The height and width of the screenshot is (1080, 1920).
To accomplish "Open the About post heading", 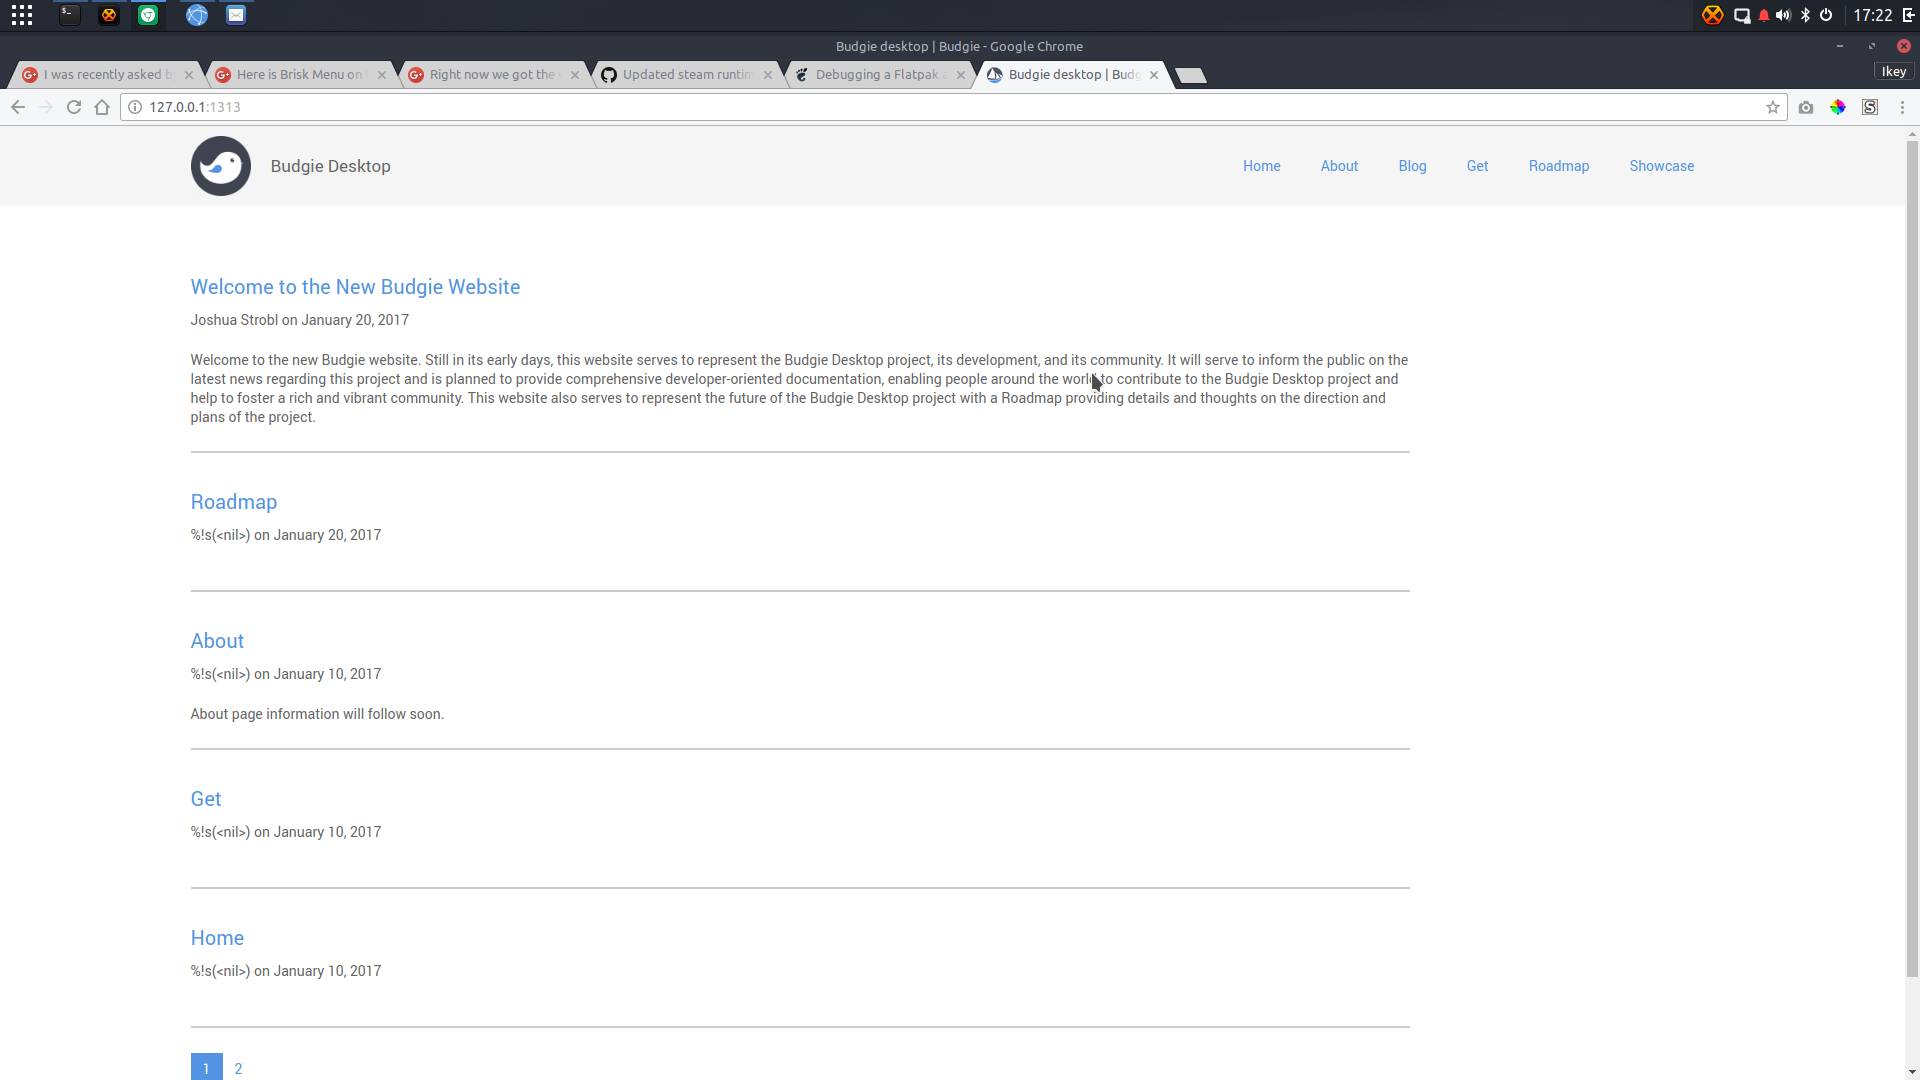I will click(x=217, y=641).
